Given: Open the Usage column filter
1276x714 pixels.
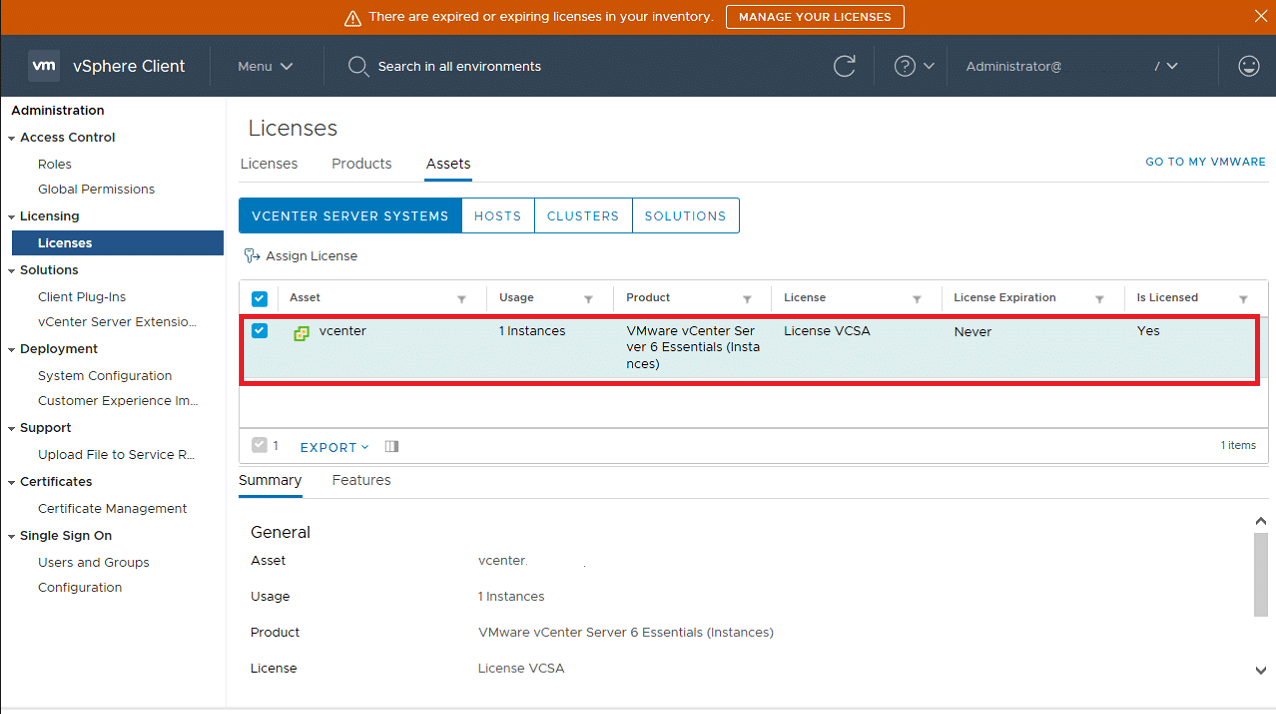Looking at the screenshot, I should (588, 299).
